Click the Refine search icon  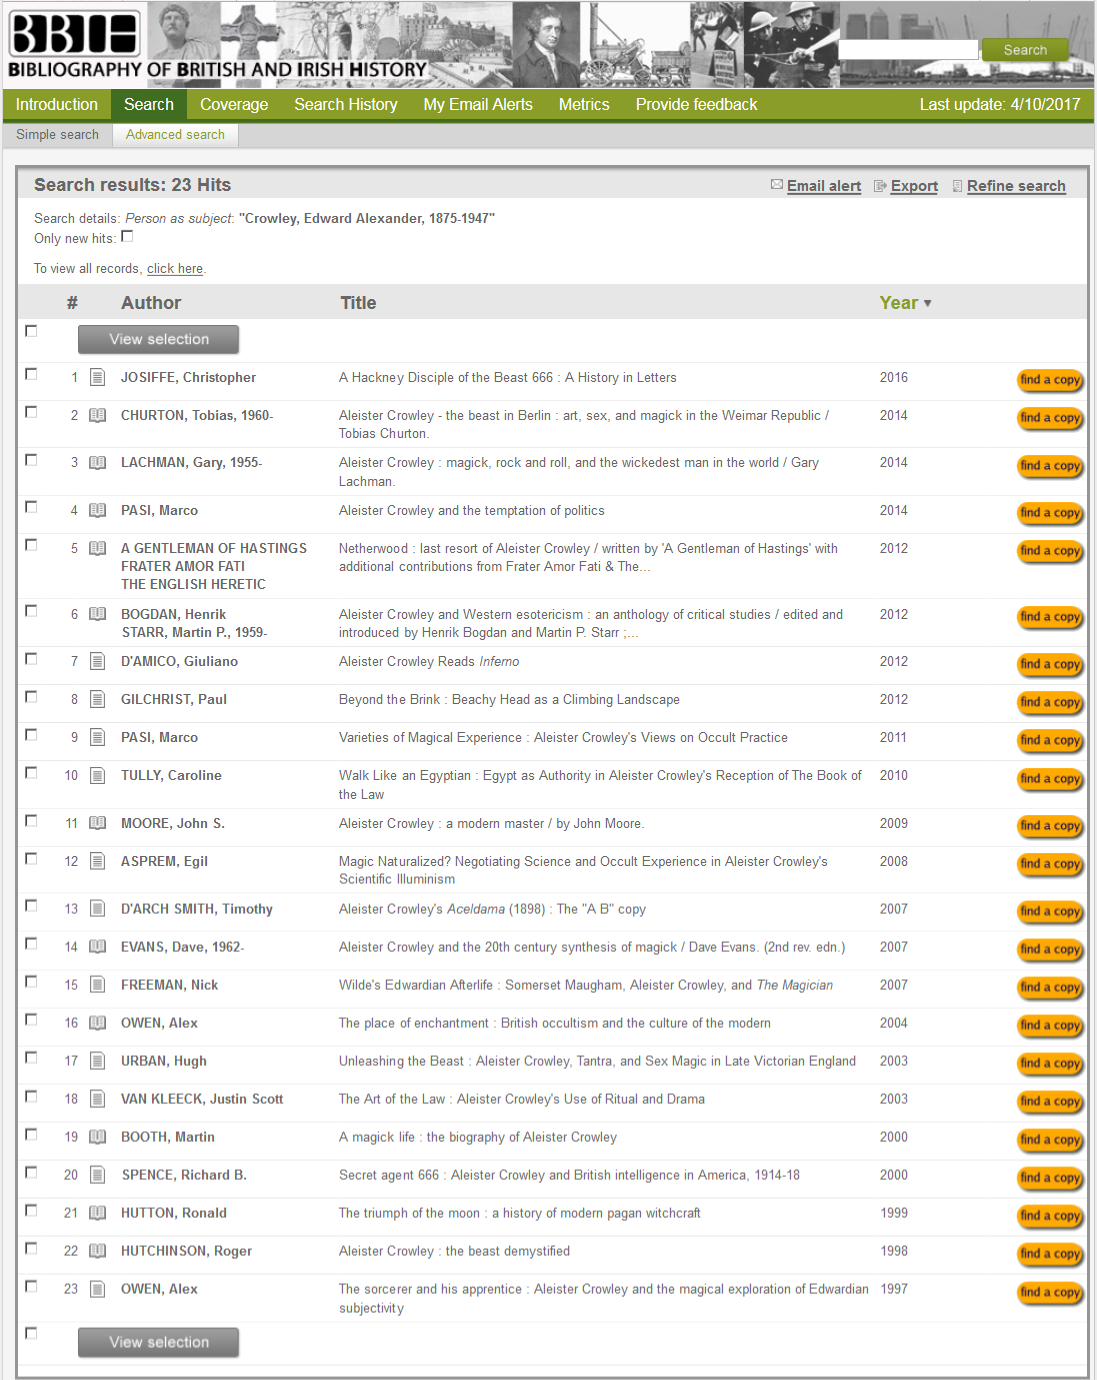pyautogui.click(x=957, y=186)
